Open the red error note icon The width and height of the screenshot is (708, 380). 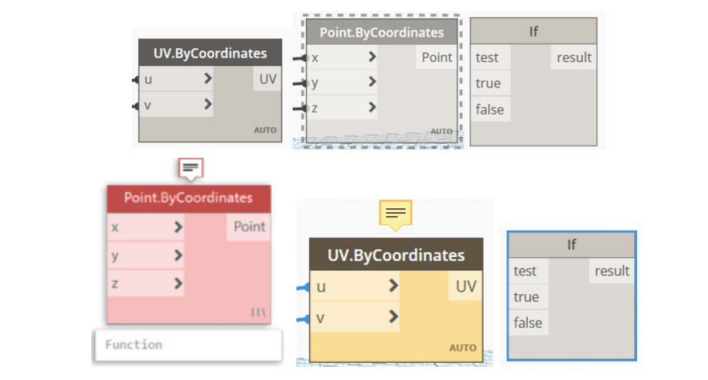point(191,169)
